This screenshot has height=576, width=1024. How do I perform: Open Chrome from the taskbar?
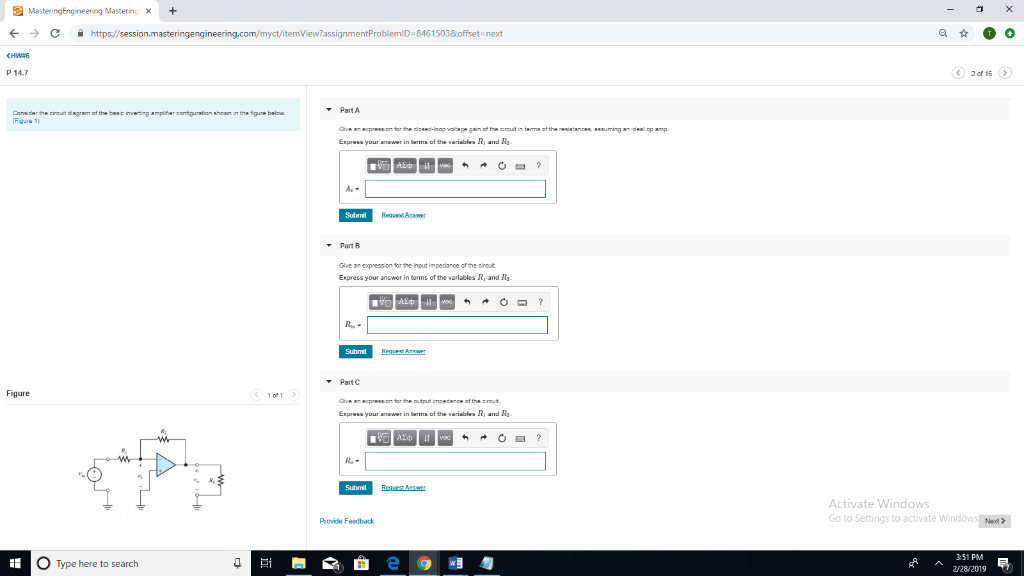(x=423, y=563)
